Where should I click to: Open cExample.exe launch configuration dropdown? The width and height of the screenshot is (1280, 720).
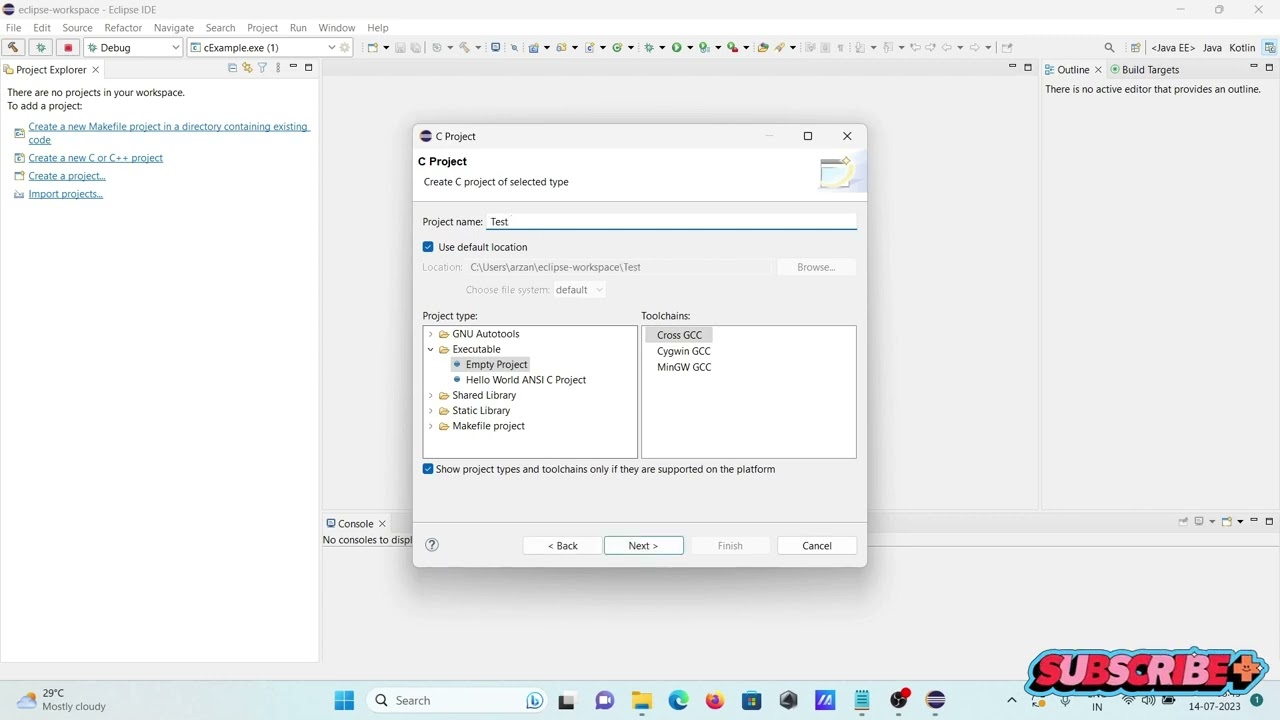point(331,47)
